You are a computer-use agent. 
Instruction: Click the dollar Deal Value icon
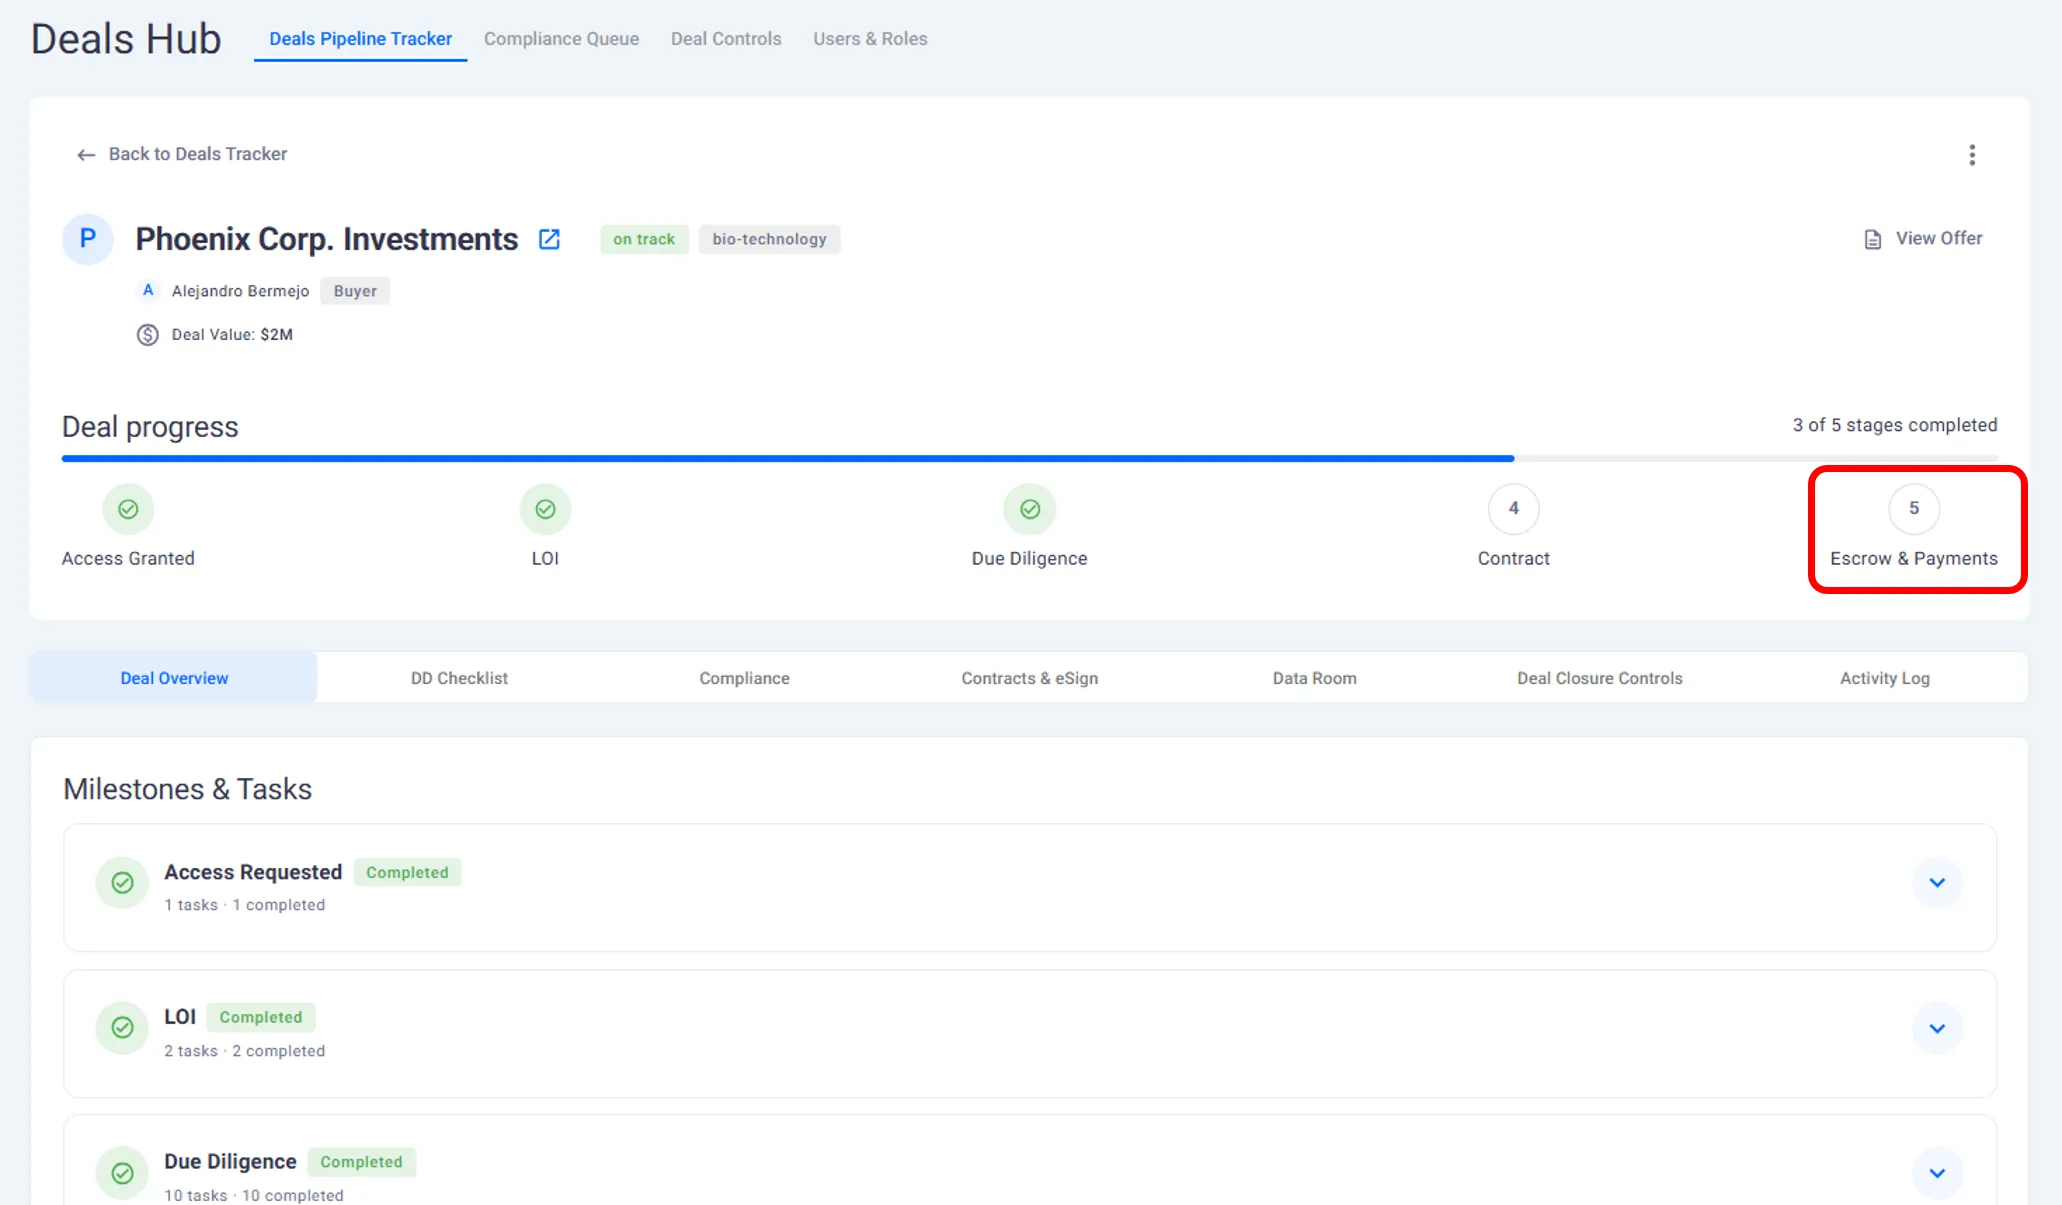pos(148,335)
